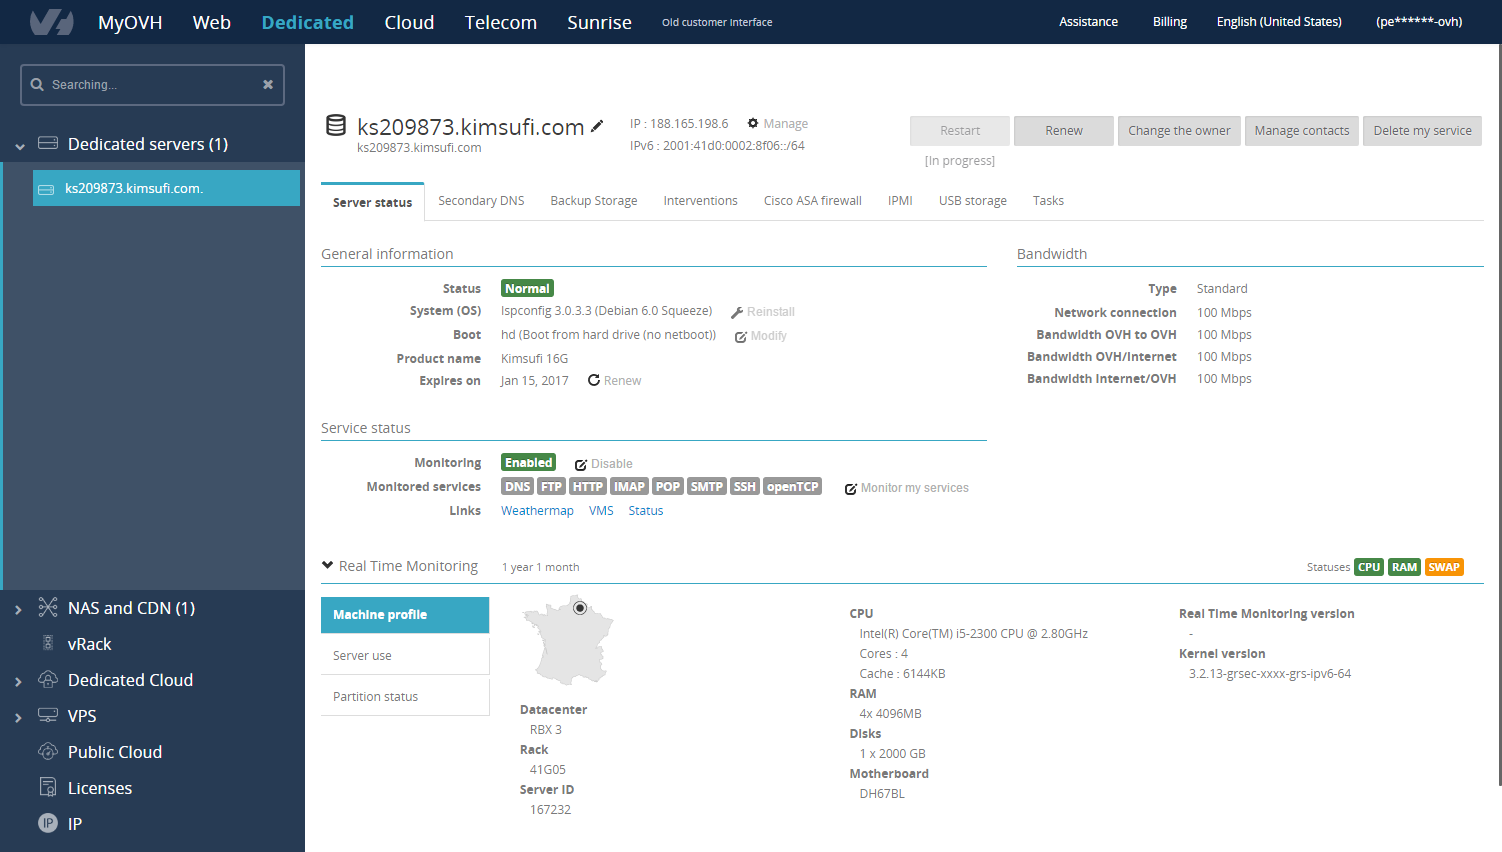
Task: Click the Dedicated Cloud icon
Action: [x=47, y=679]
